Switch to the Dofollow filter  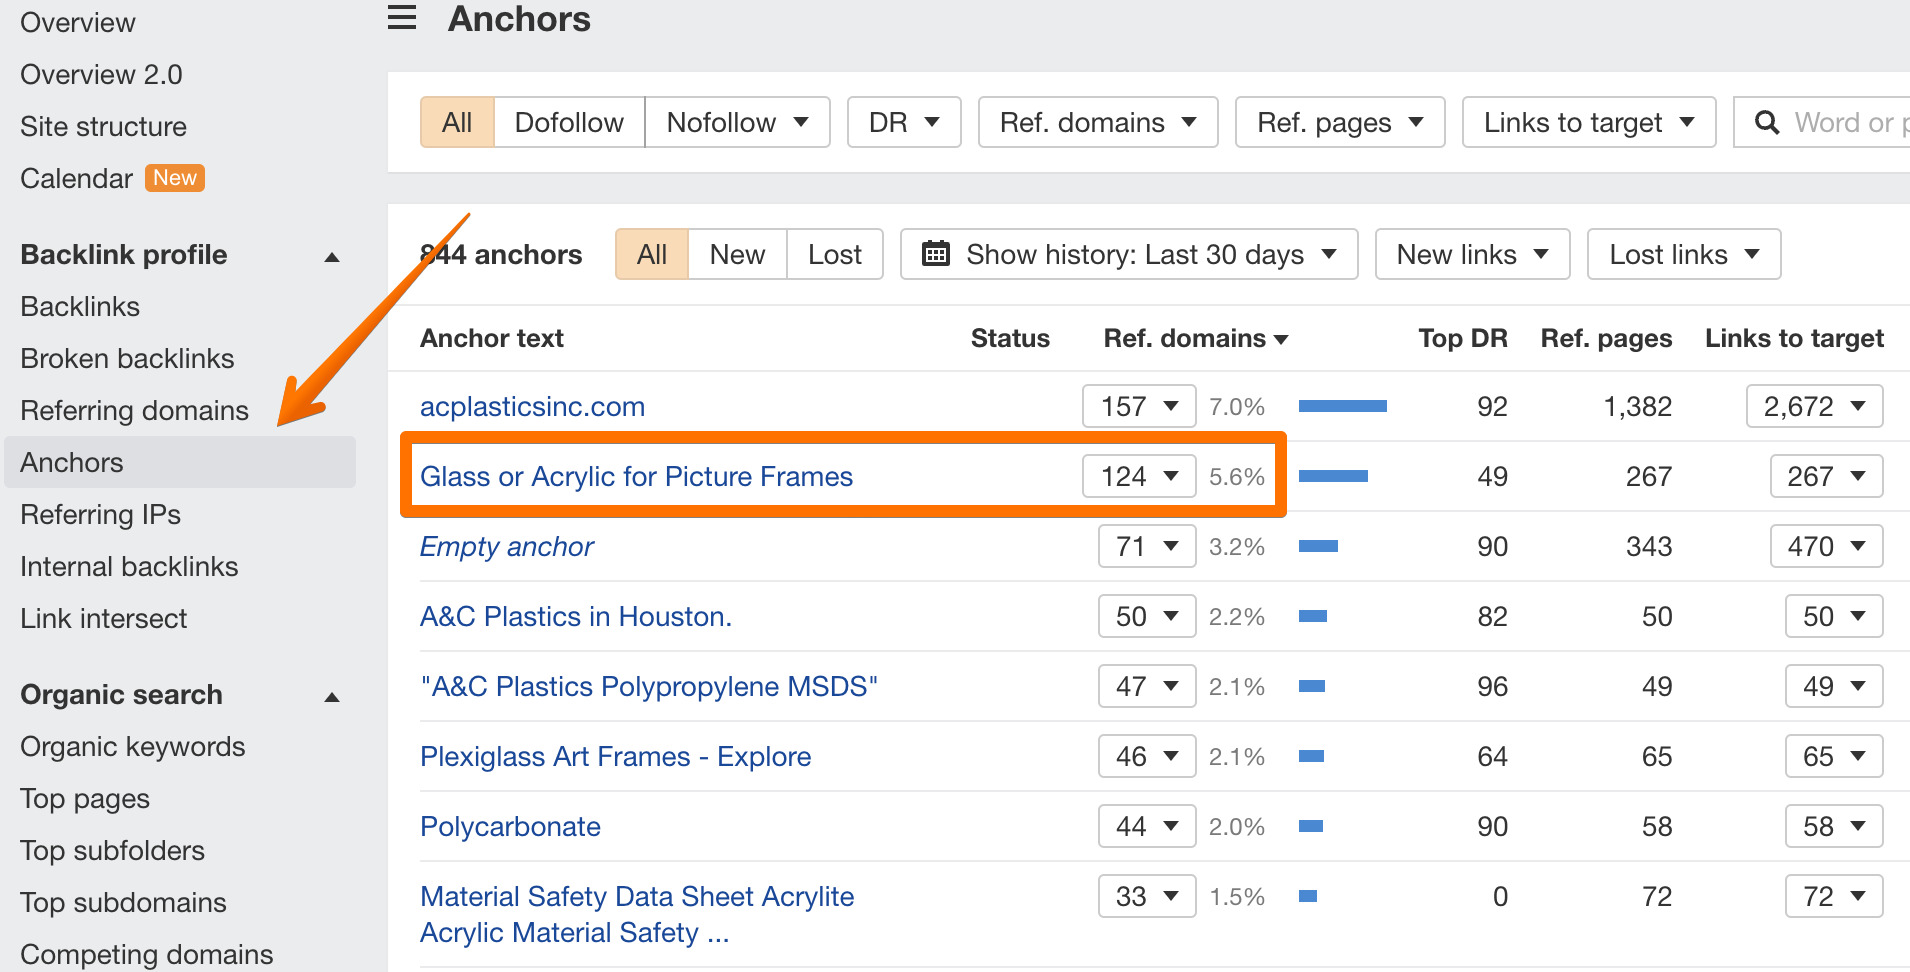[x=568, y=121]
